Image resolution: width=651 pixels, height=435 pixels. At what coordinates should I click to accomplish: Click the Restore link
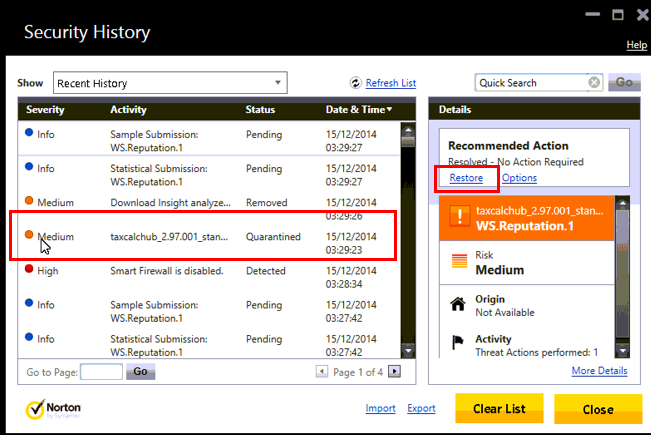466,178
